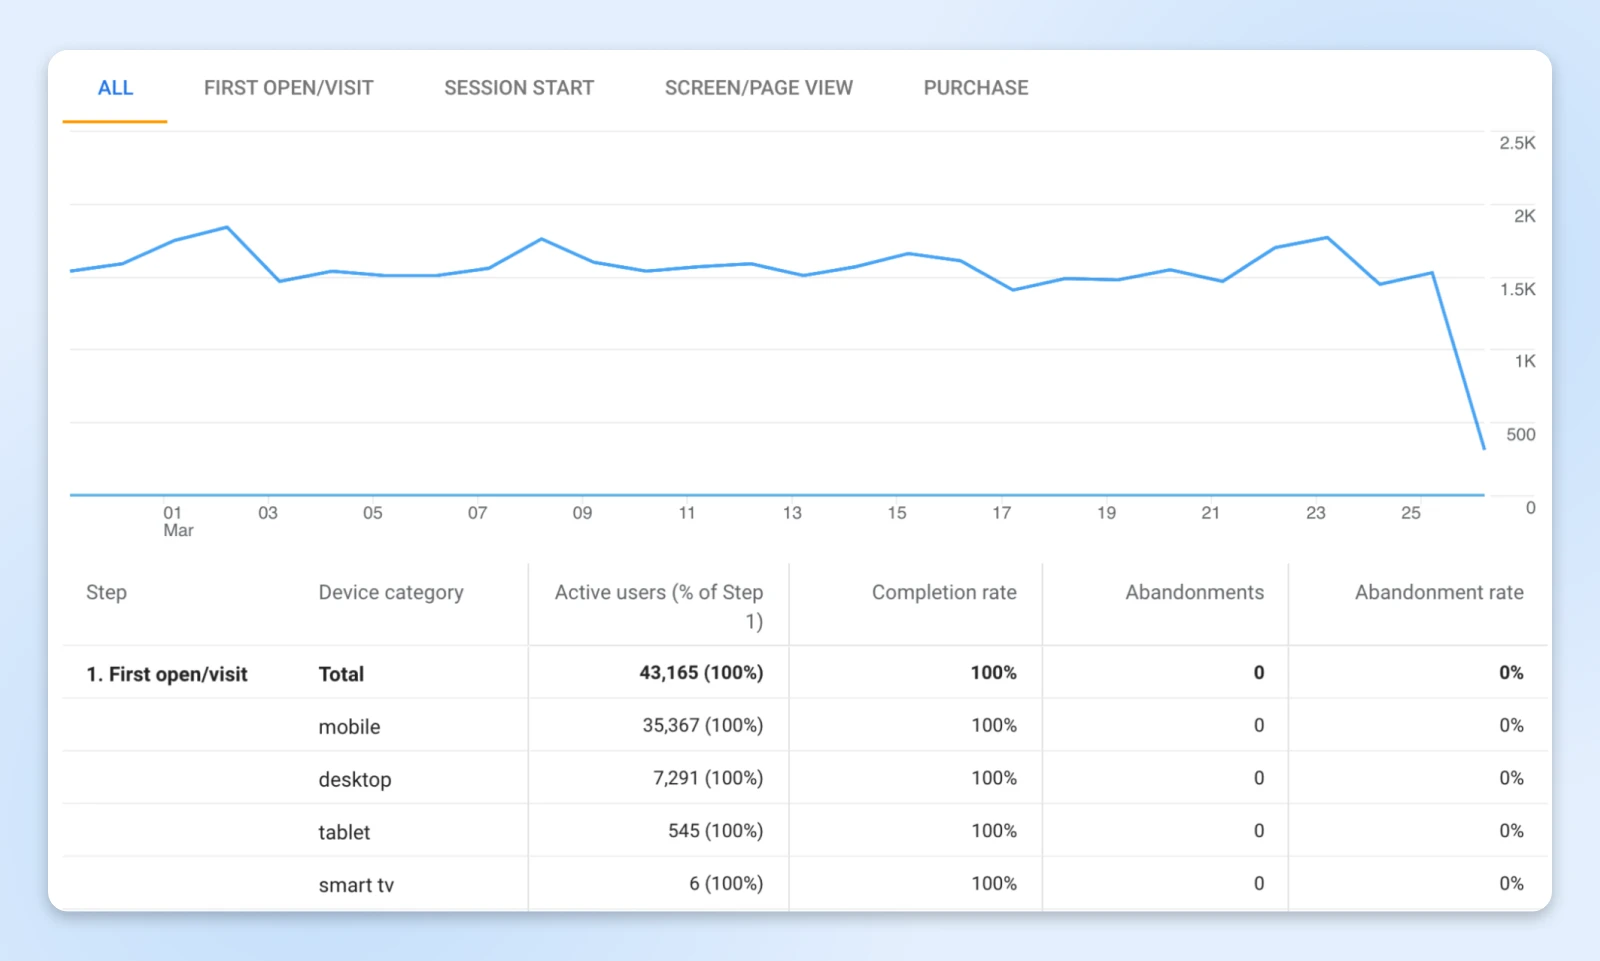Click the chart line's lowest endpoint

pos(1483,448)
